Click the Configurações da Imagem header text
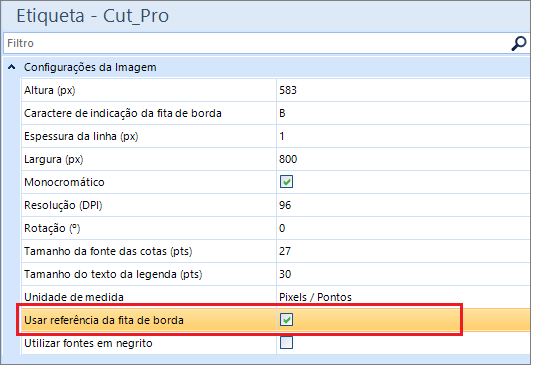533x368 pixels. click(x=90, y=67)
